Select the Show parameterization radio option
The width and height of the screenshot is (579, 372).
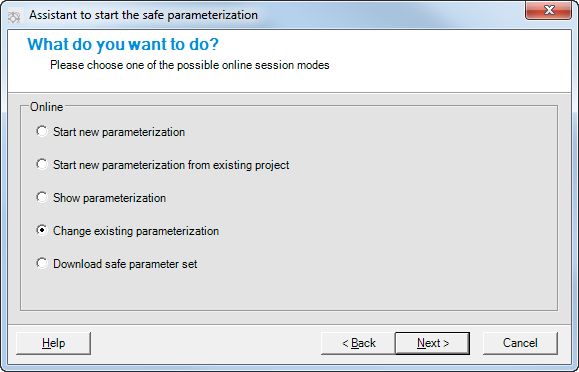42,197
